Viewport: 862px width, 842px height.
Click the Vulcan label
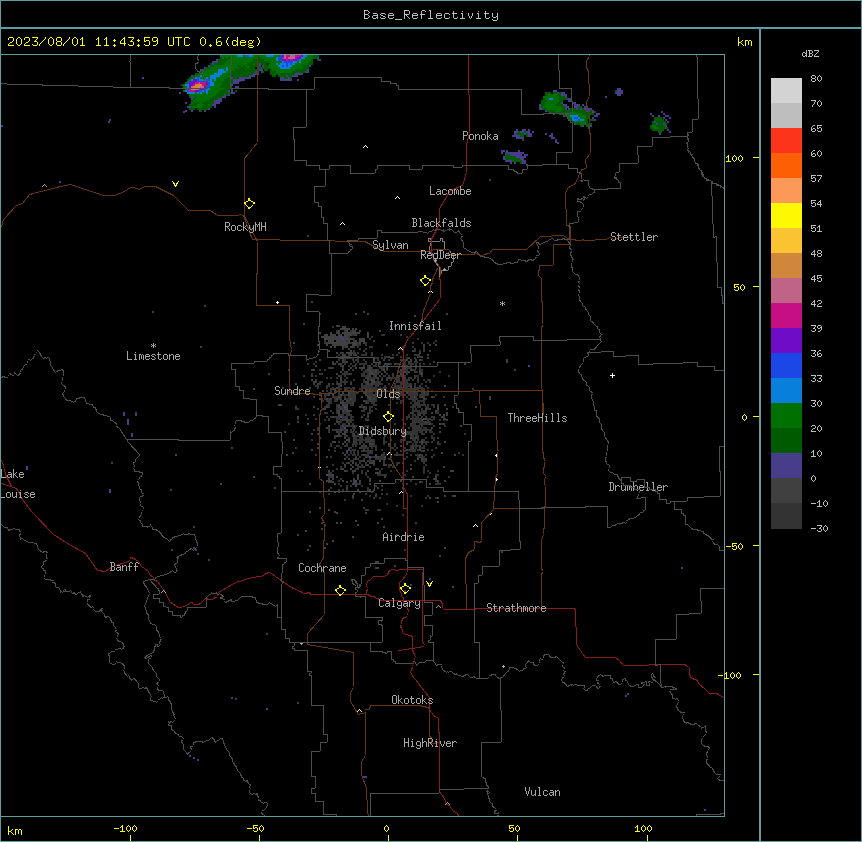(543, 792)
